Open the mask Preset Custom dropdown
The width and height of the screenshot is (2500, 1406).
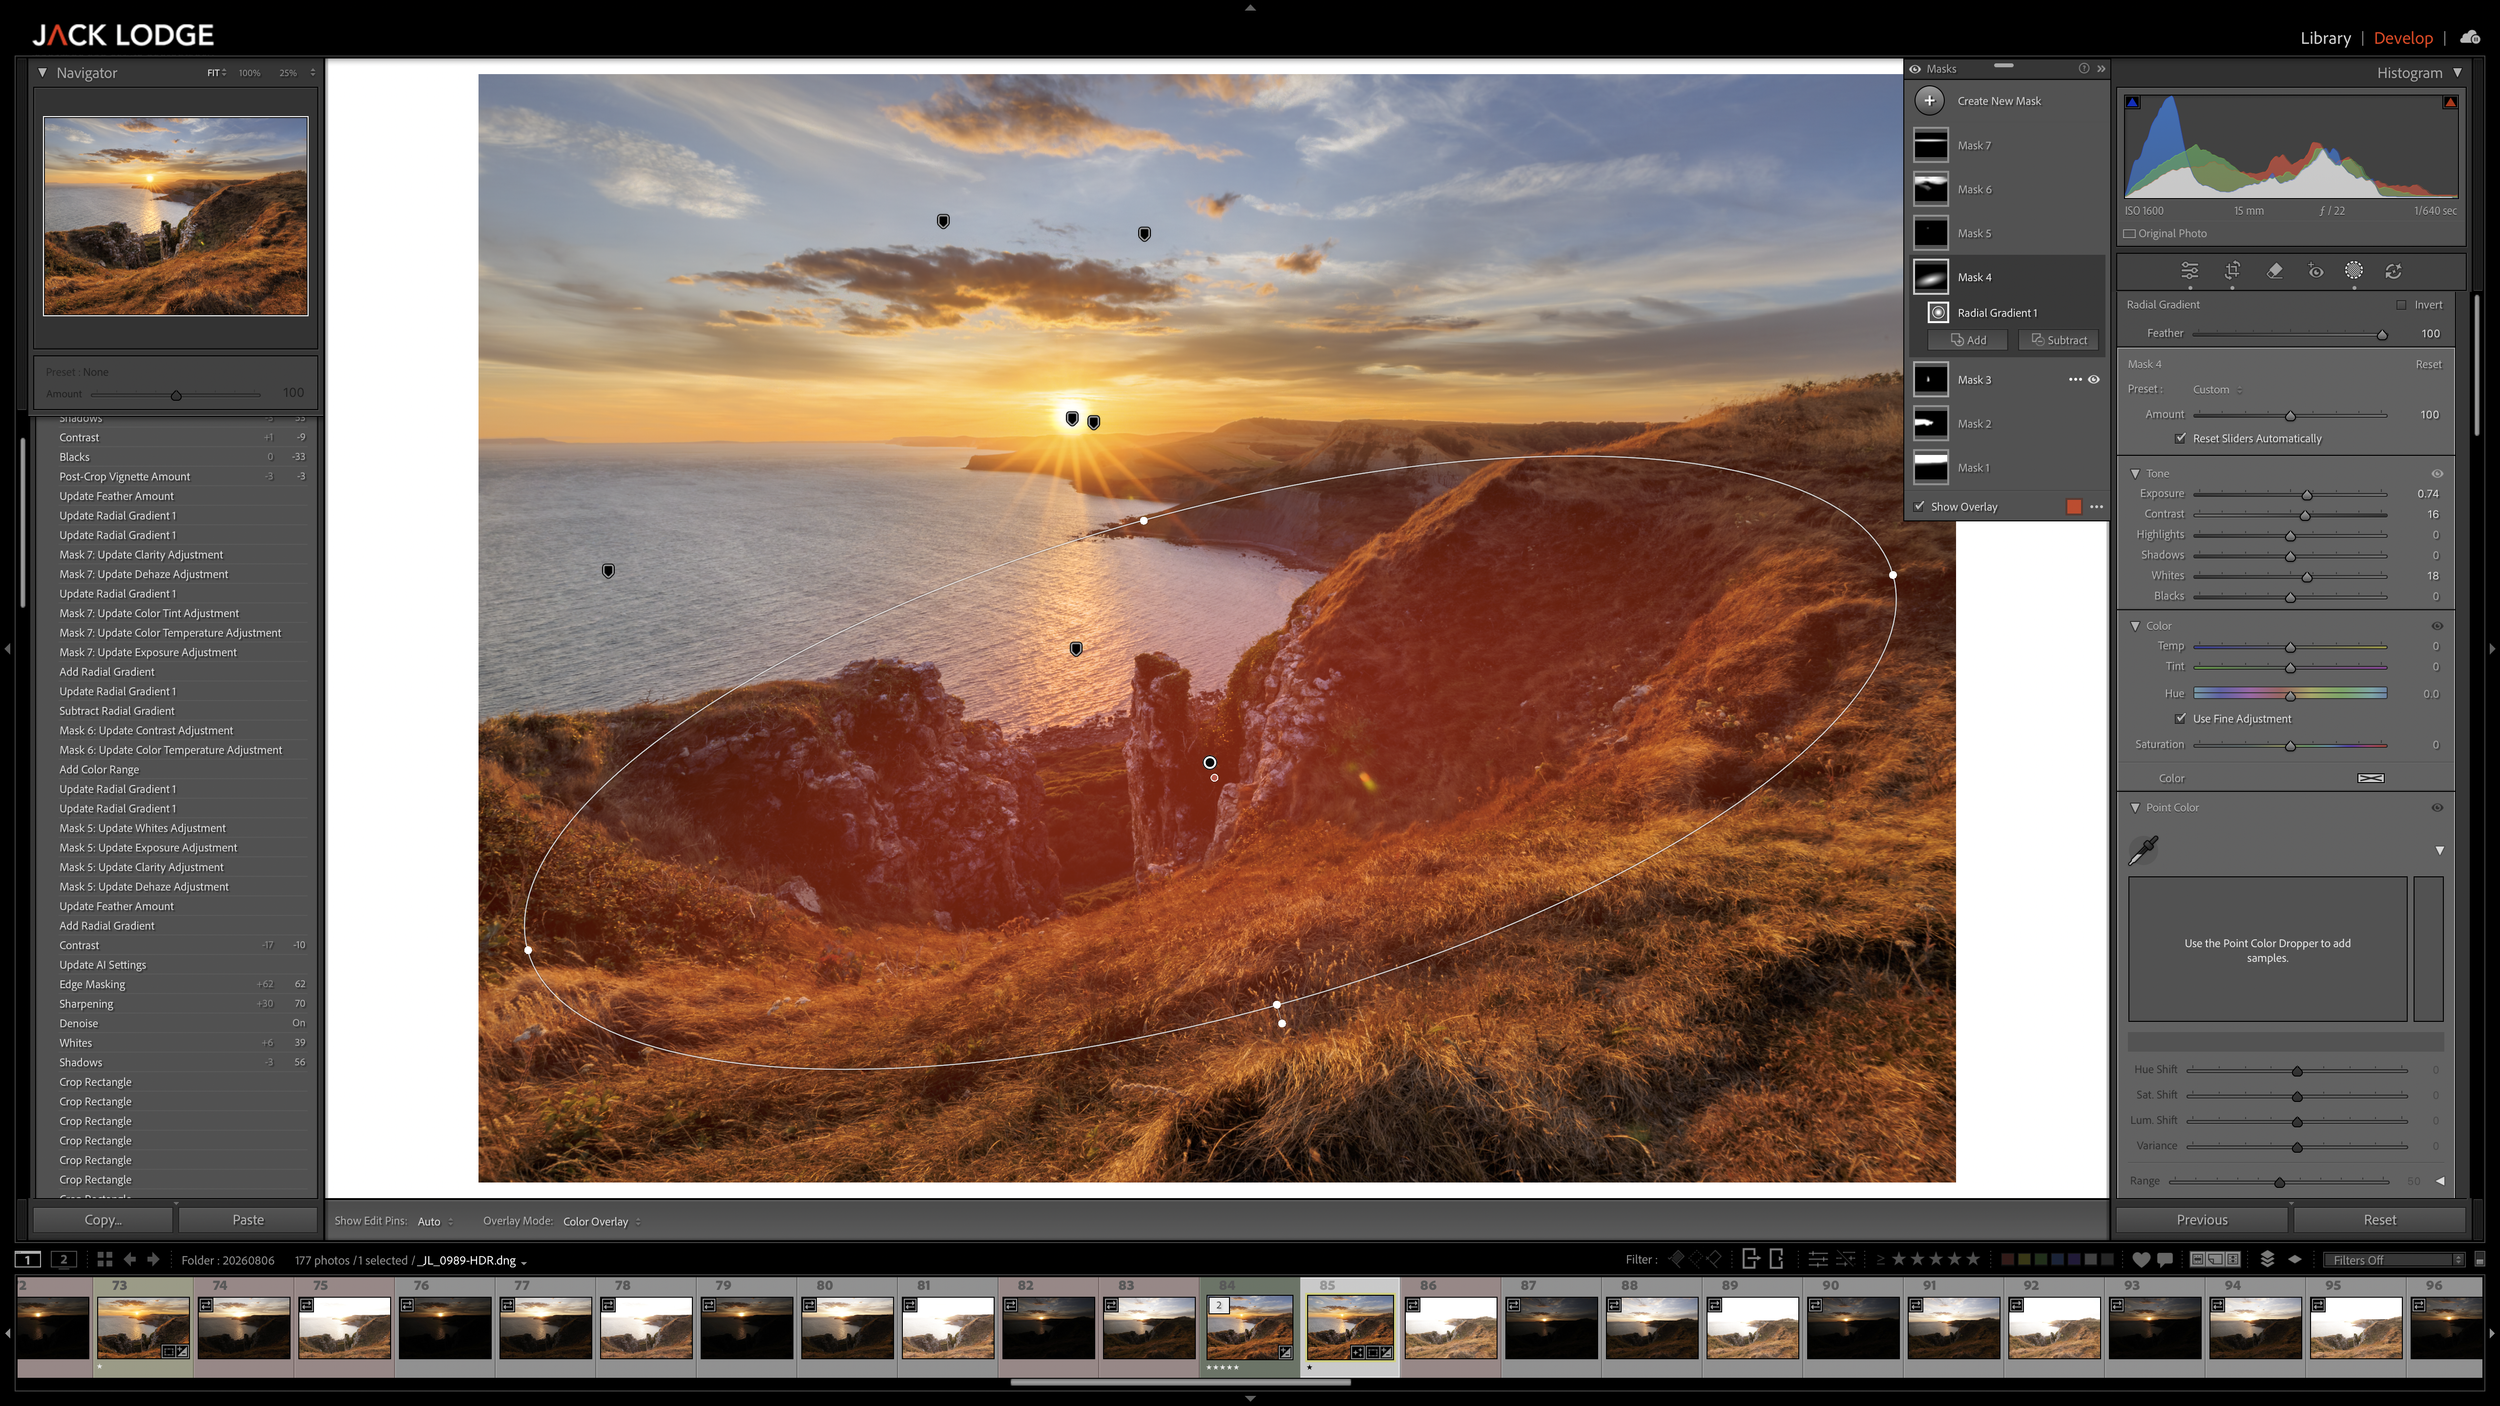tap(2217, 390)
